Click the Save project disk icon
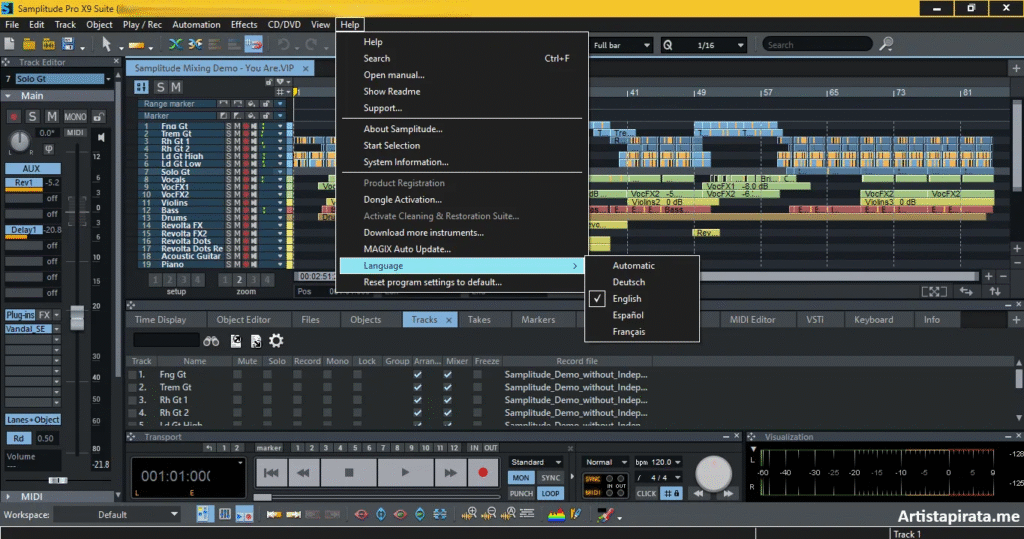 (x=67, y=44)
